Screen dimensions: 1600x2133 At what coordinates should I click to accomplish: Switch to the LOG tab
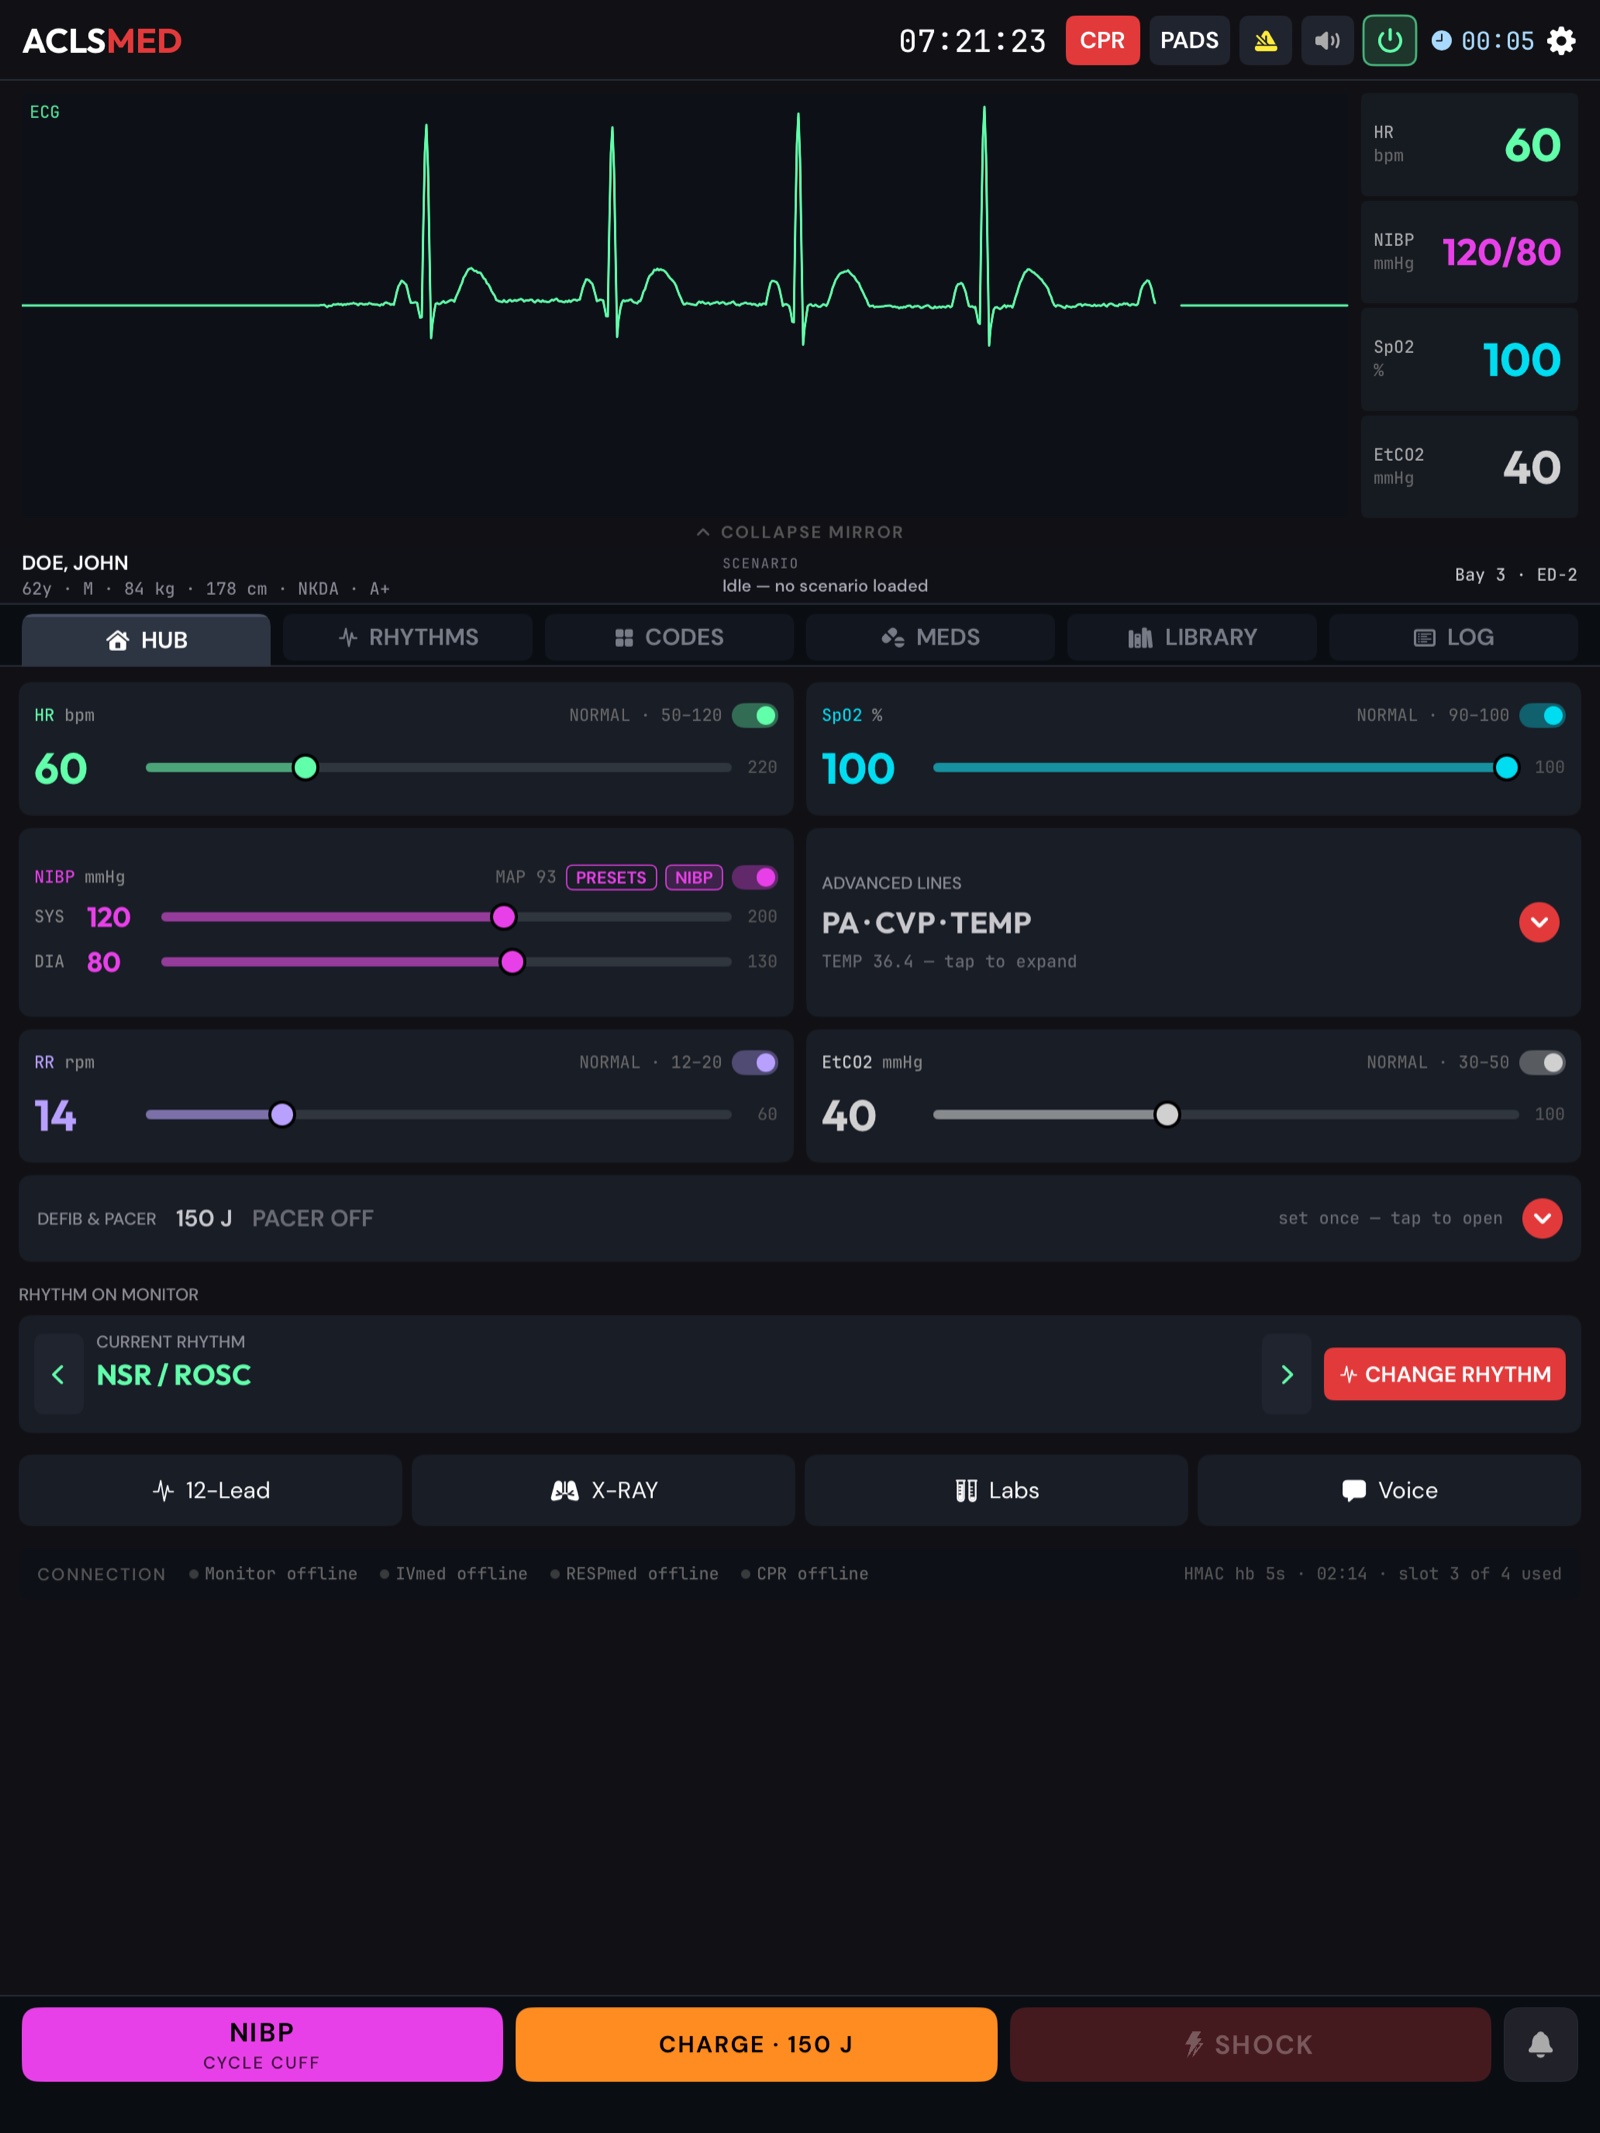pyautogui.click(x=1453, y=637)
